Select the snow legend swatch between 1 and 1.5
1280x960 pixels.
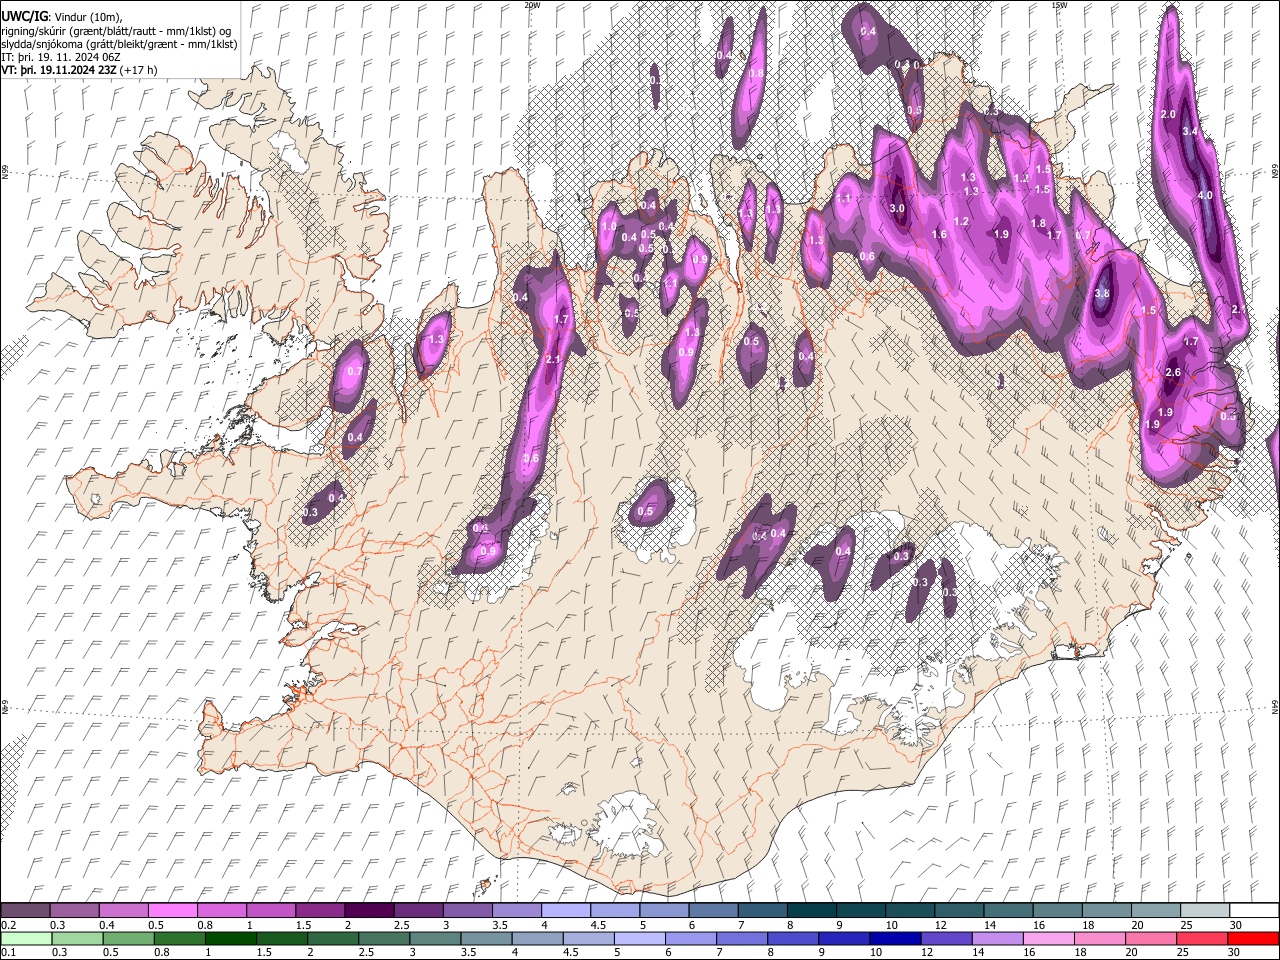pyautogui.click(x=270, y=910)
